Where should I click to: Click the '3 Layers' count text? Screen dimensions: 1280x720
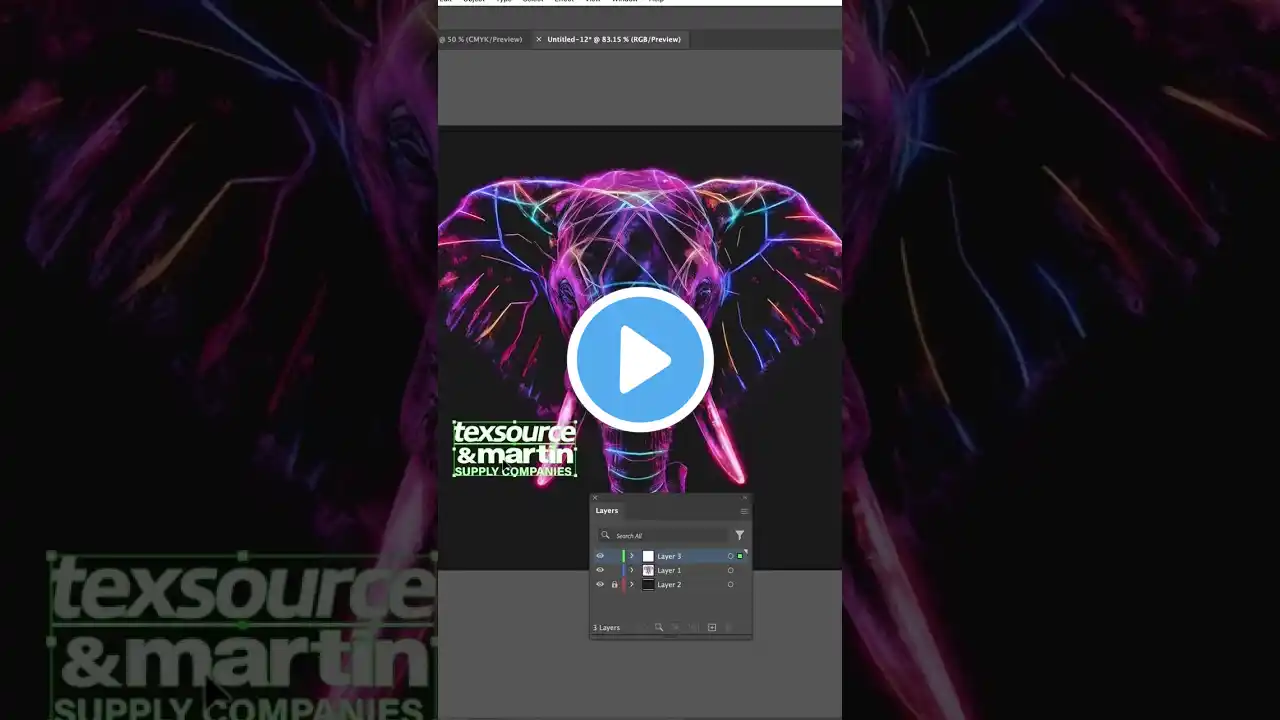click(607, 628)
